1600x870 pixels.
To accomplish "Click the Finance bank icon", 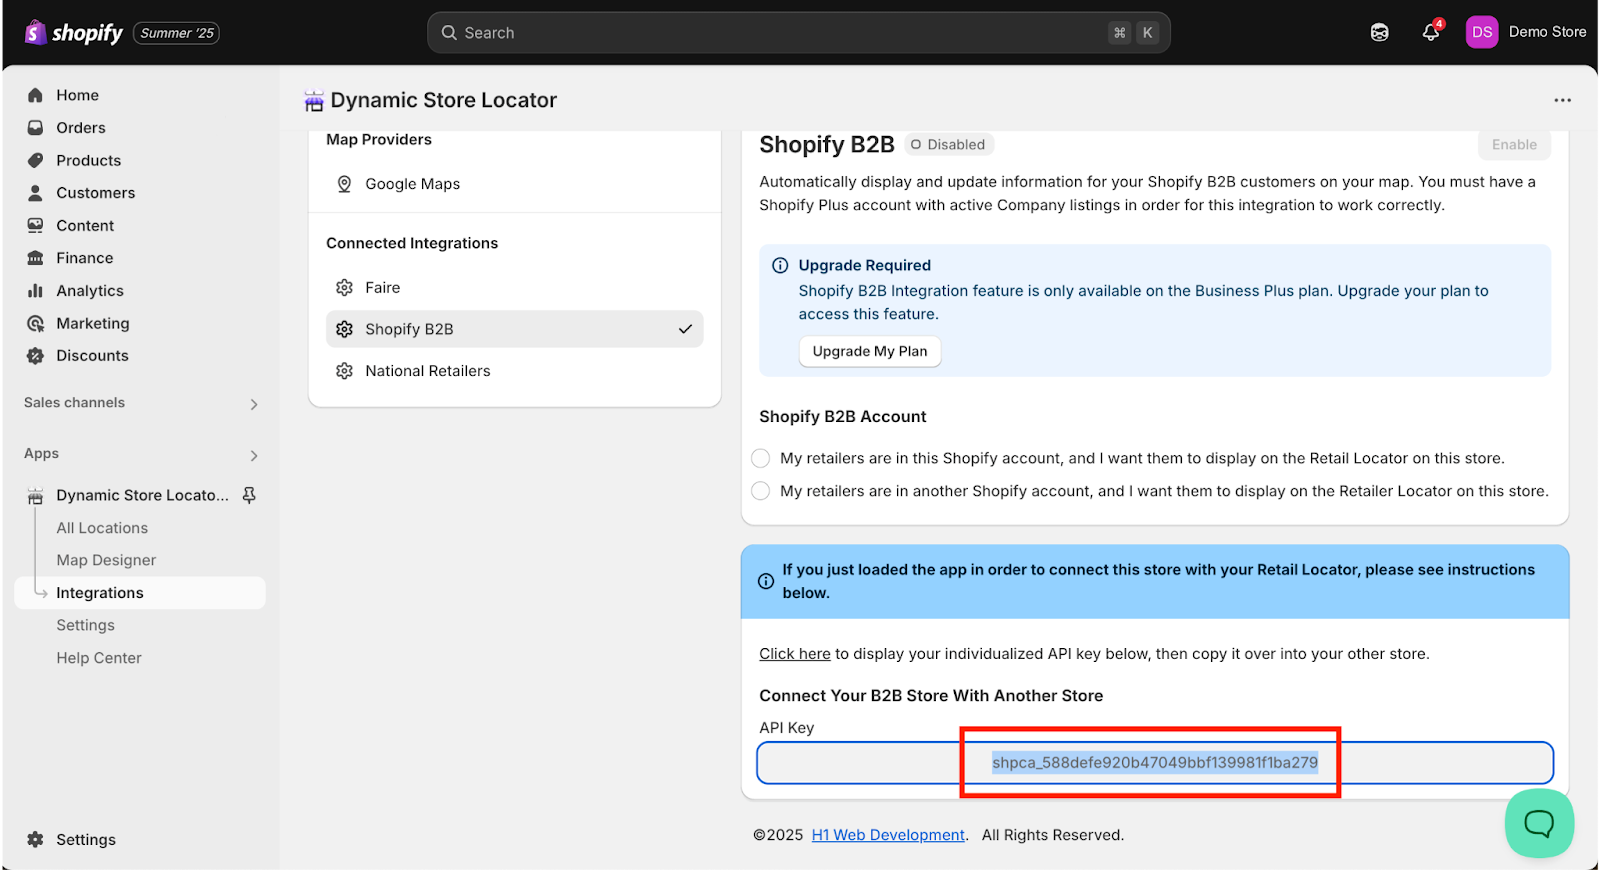I will pyautogui.click(x=36, y=258).
